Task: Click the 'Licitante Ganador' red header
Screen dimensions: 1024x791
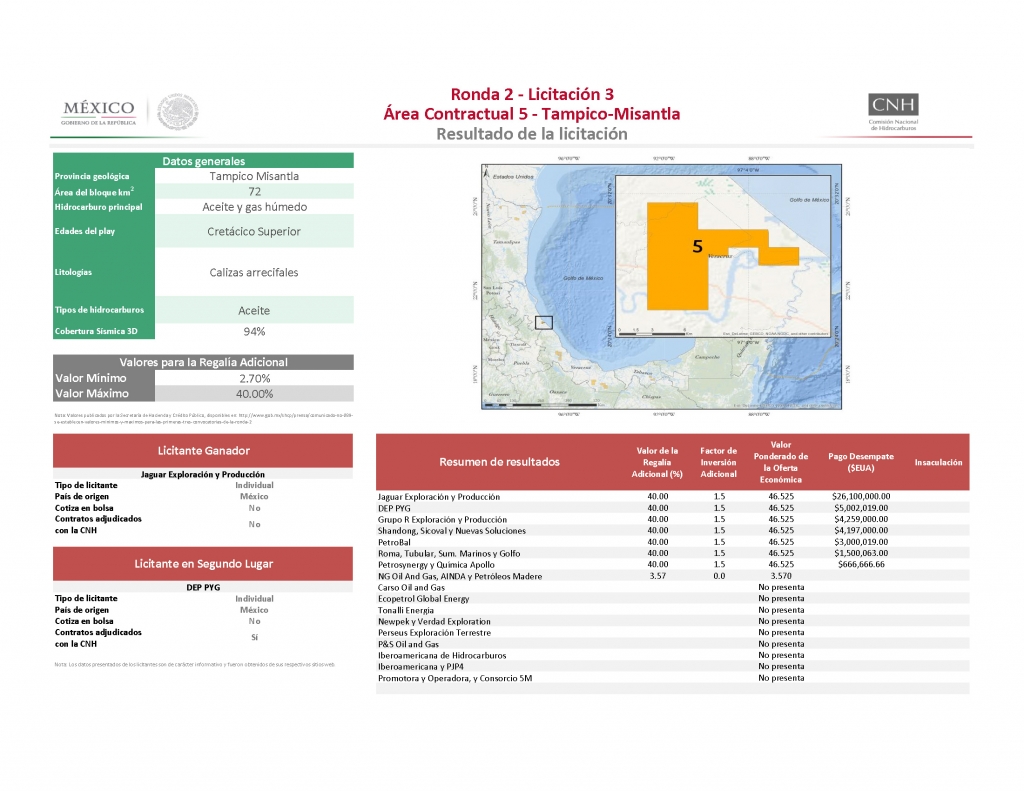Action: 203,451
